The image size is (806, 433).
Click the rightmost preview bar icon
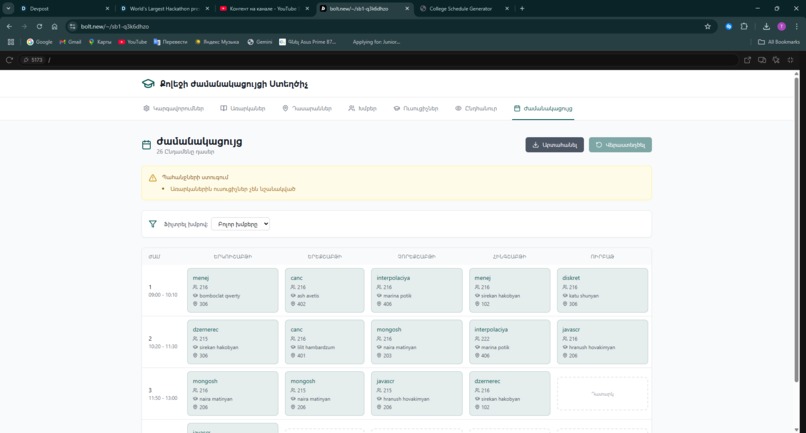[x=791, y=60]
